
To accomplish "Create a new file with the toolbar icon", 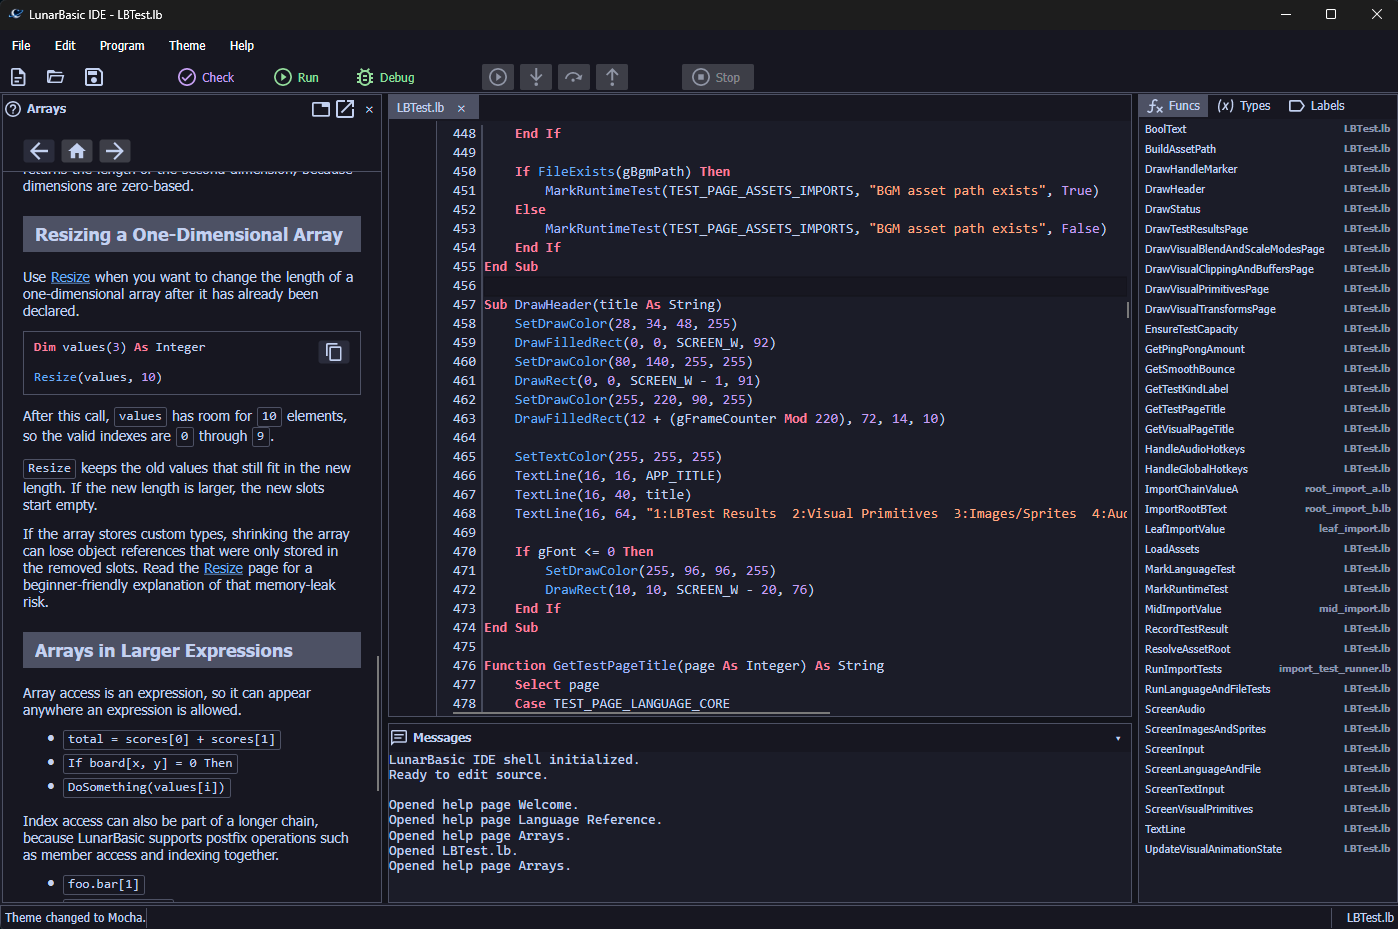I will (18, 77).
